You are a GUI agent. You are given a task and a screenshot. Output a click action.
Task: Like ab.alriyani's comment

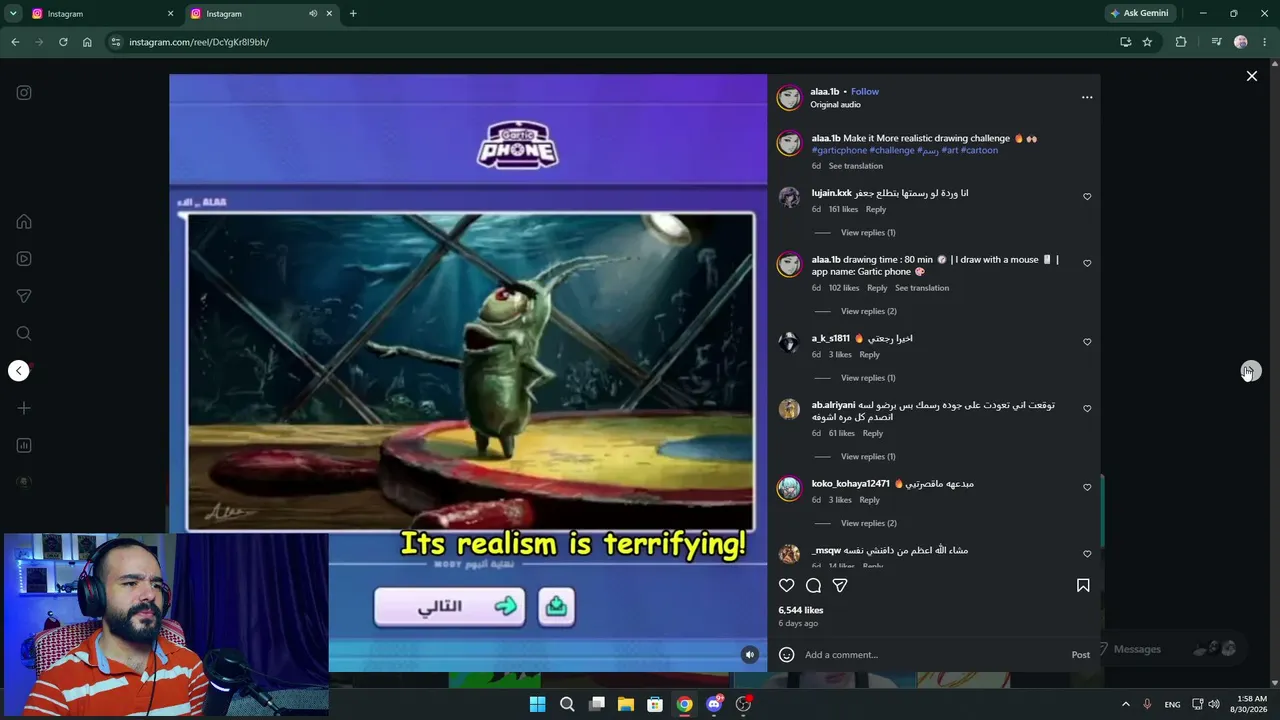(x=1087, y=409)
